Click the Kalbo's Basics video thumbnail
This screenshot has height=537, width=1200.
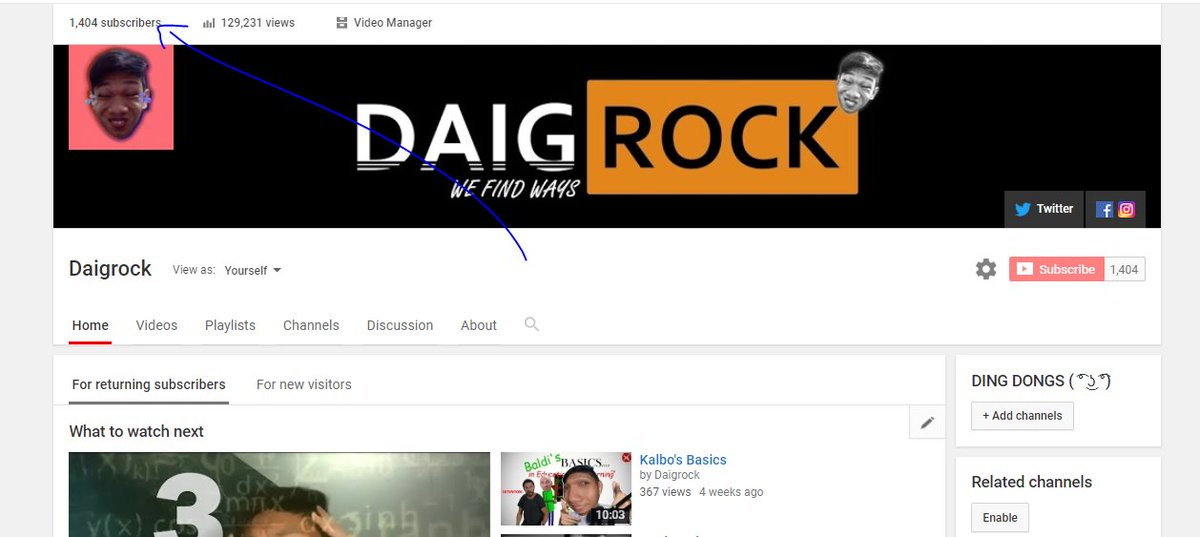point(566,489)
